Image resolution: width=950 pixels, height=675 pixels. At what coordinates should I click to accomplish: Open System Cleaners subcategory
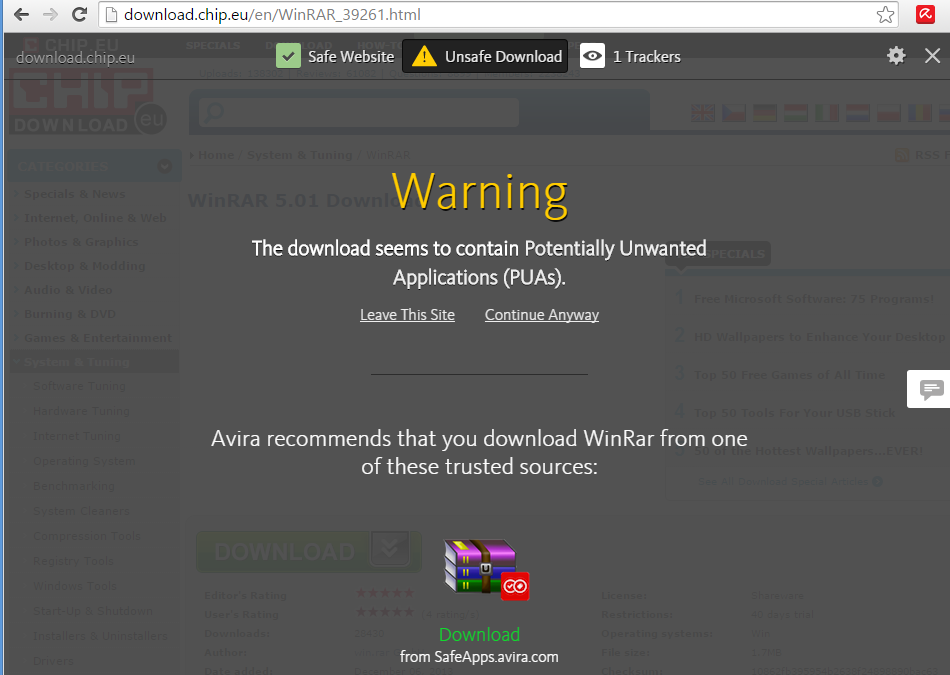[x=81, y=511]
